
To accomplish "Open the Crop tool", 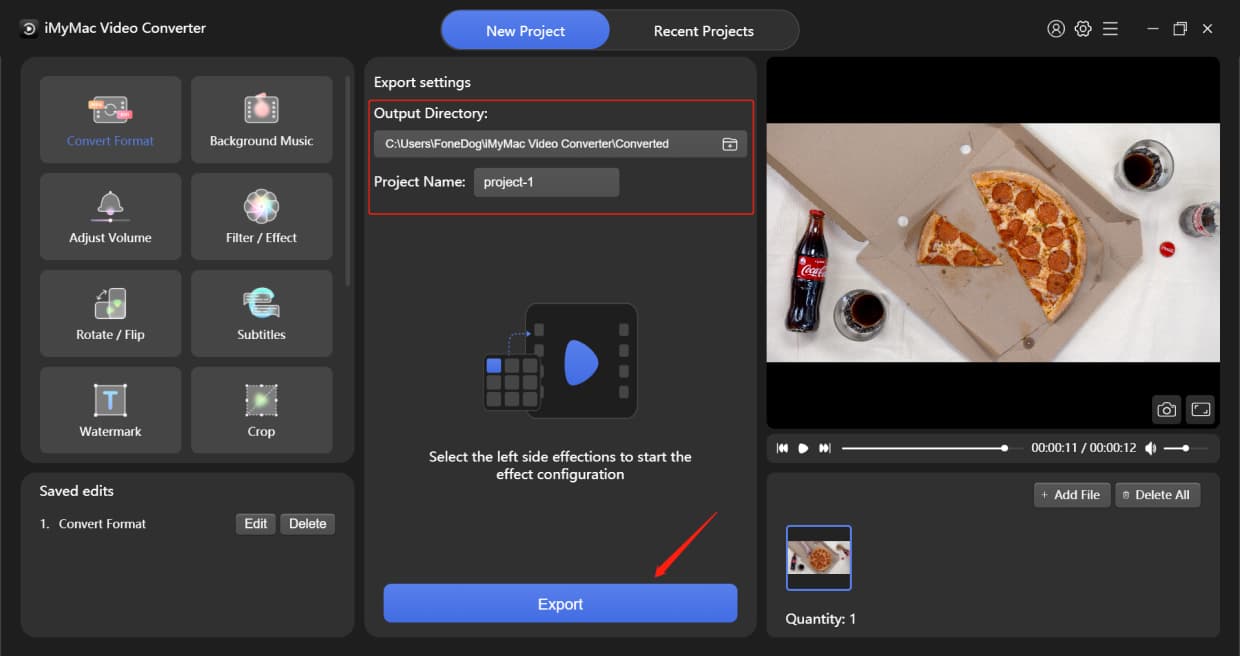I will point(261,410).
